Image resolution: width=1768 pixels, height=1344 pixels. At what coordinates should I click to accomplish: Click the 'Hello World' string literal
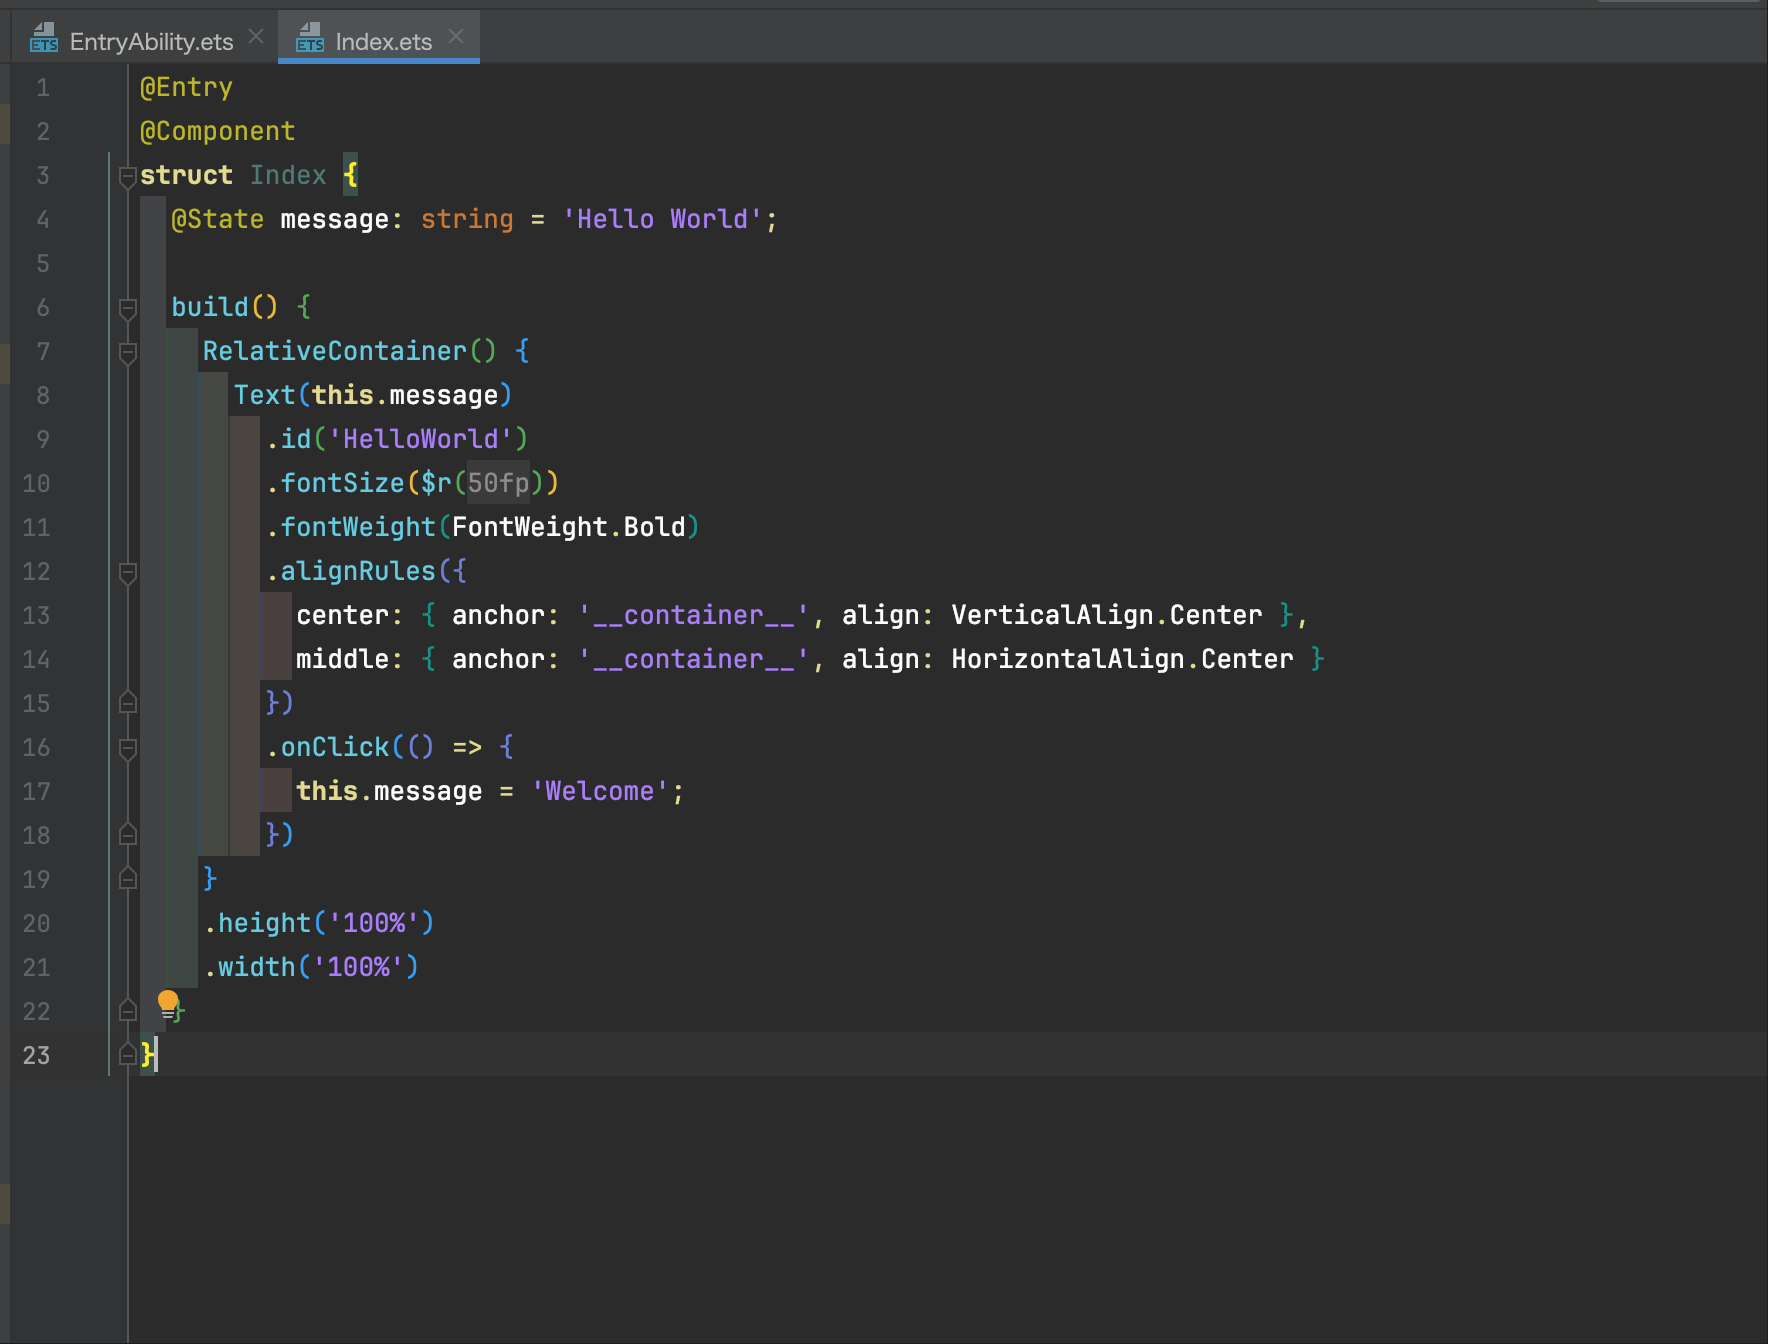[x=662, y=220]
